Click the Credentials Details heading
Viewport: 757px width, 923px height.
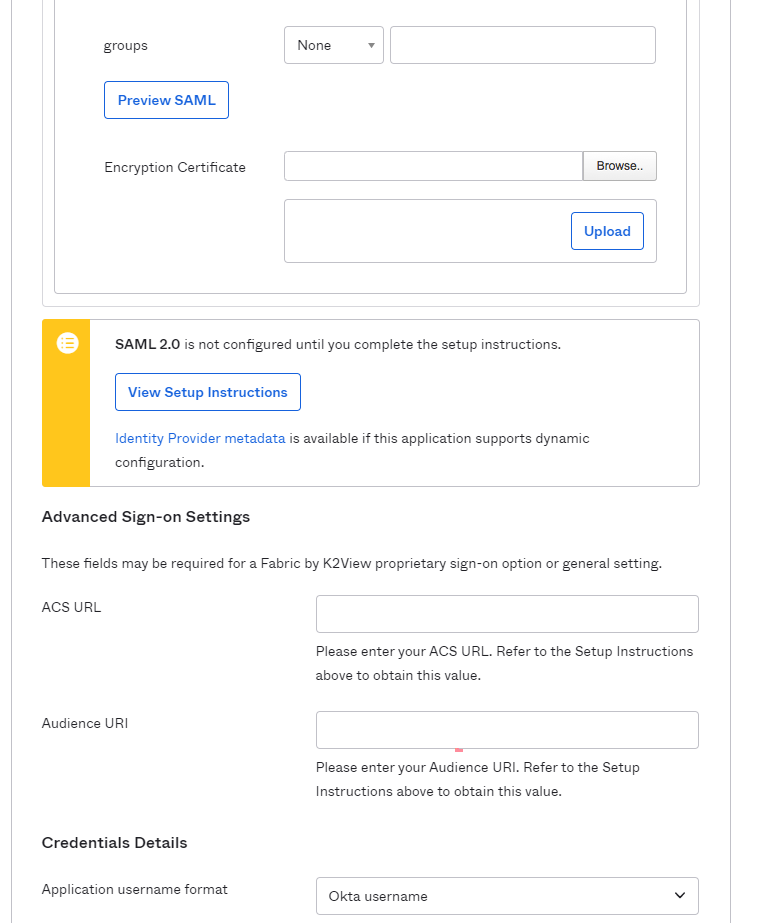coord(114,843)
